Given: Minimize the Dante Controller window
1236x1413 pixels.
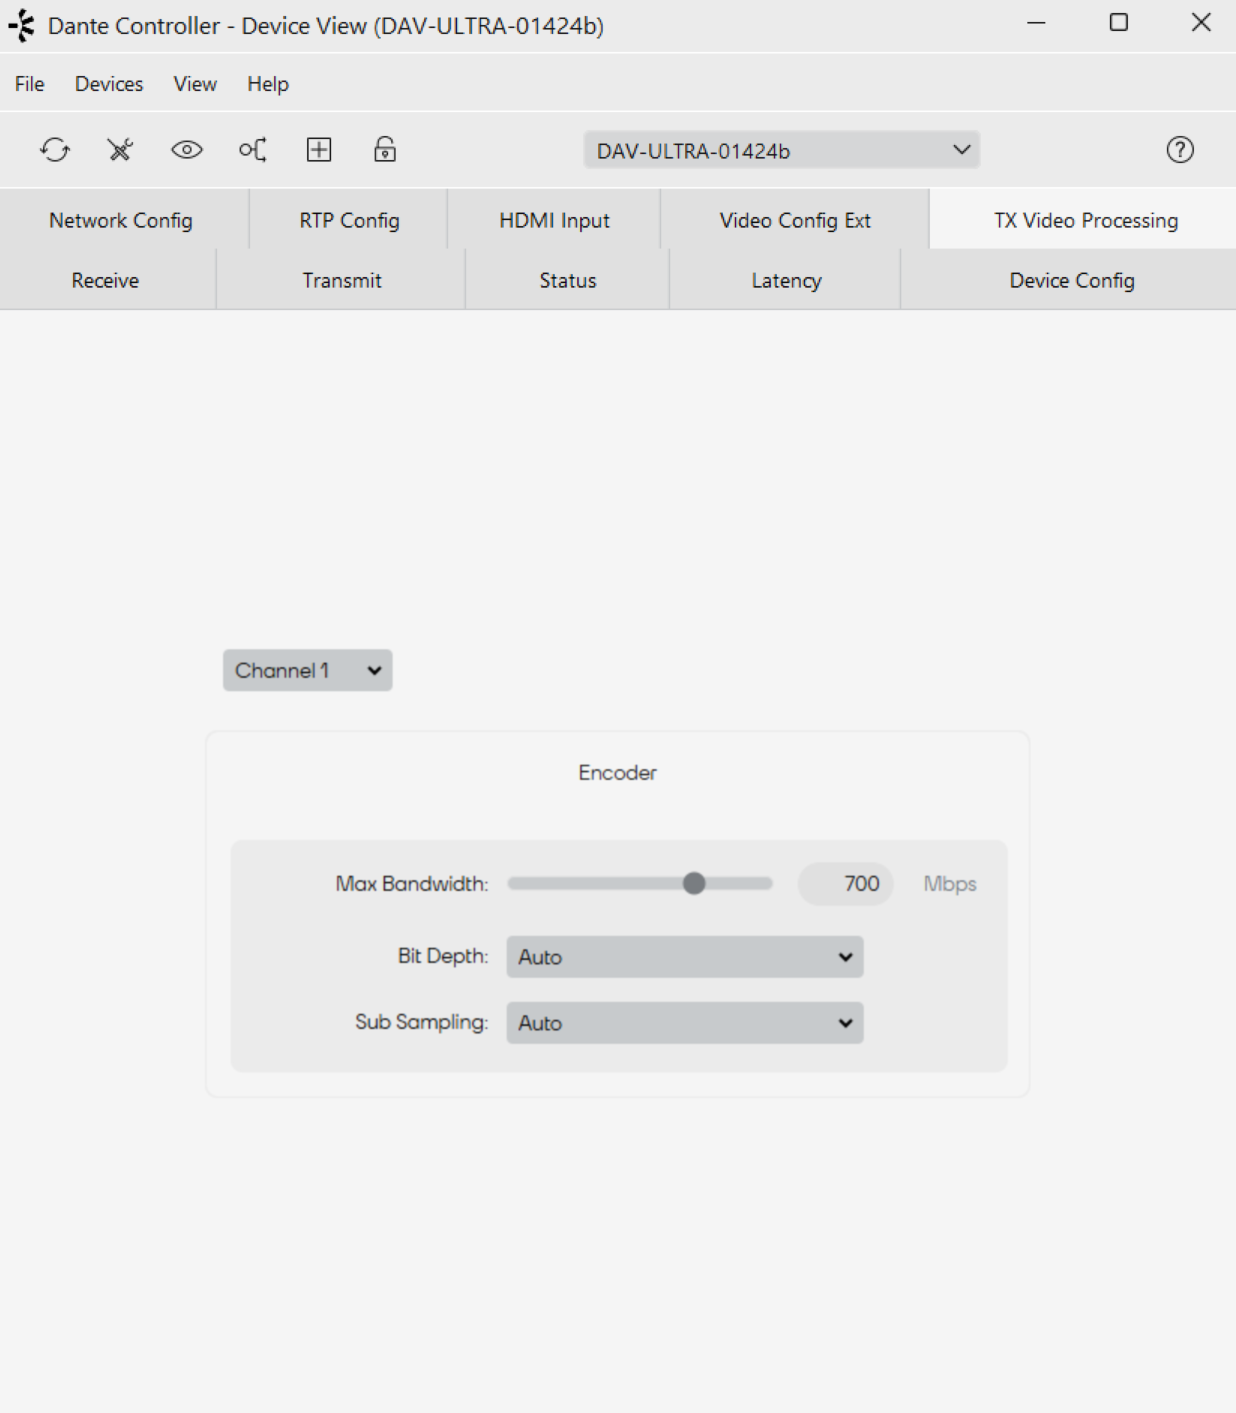Looking at the screenshot, I should point(1036,23).
